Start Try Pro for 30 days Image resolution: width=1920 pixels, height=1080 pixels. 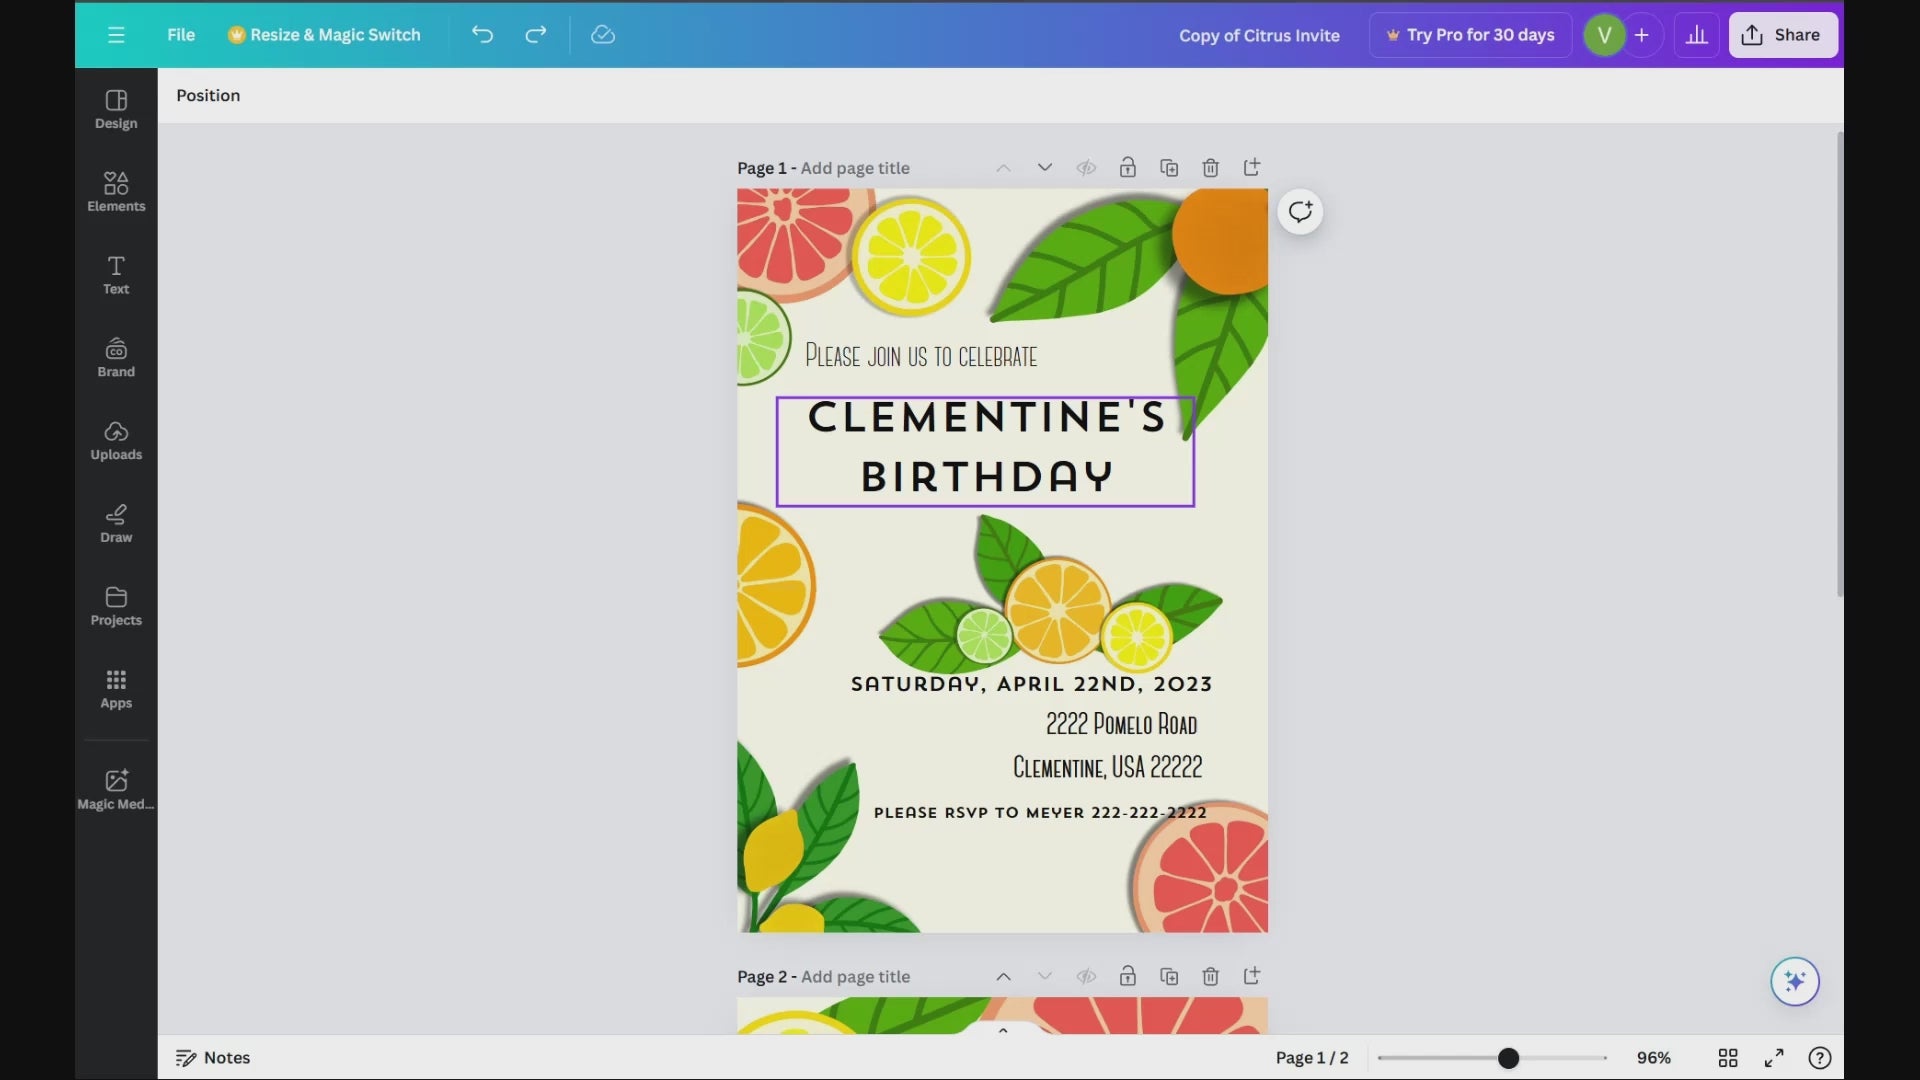pyautogui.click(x=1470, y=35)
